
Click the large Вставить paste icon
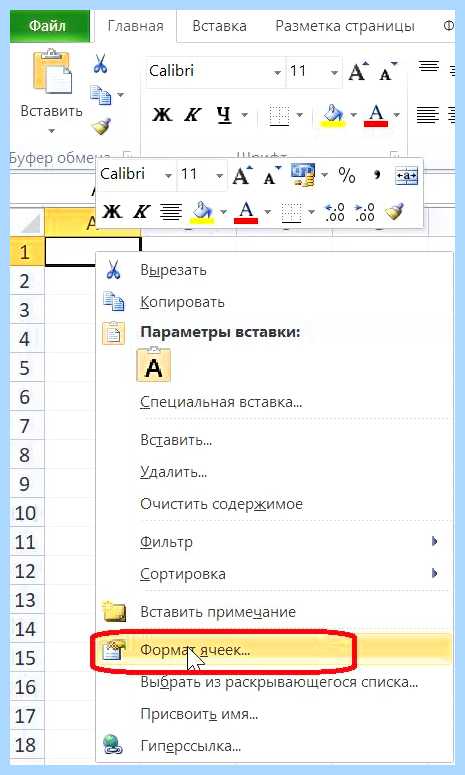pos(52,72)
